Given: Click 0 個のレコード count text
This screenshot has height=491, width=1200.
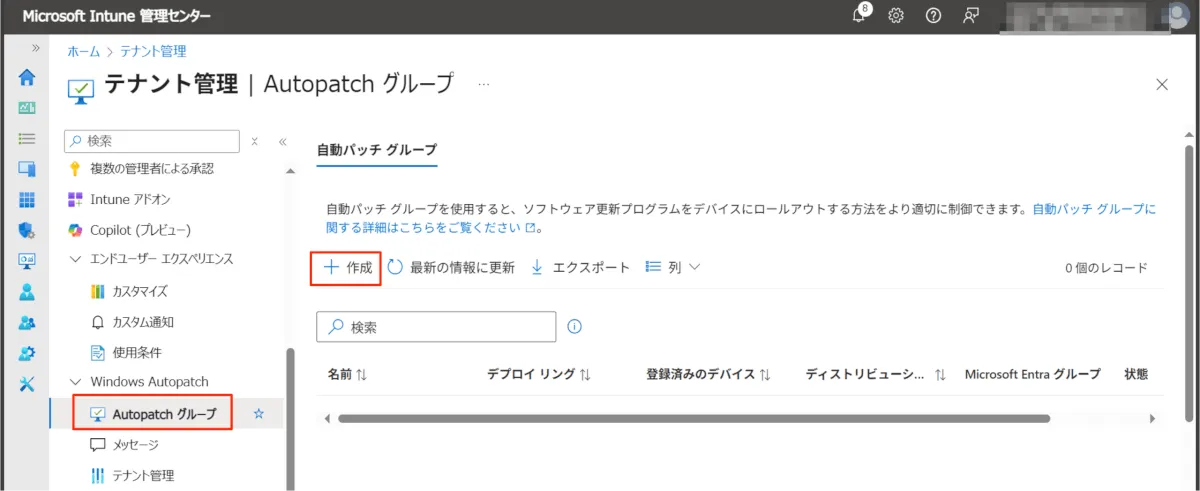Looking at the screenshot, I should coord(1106,267).
